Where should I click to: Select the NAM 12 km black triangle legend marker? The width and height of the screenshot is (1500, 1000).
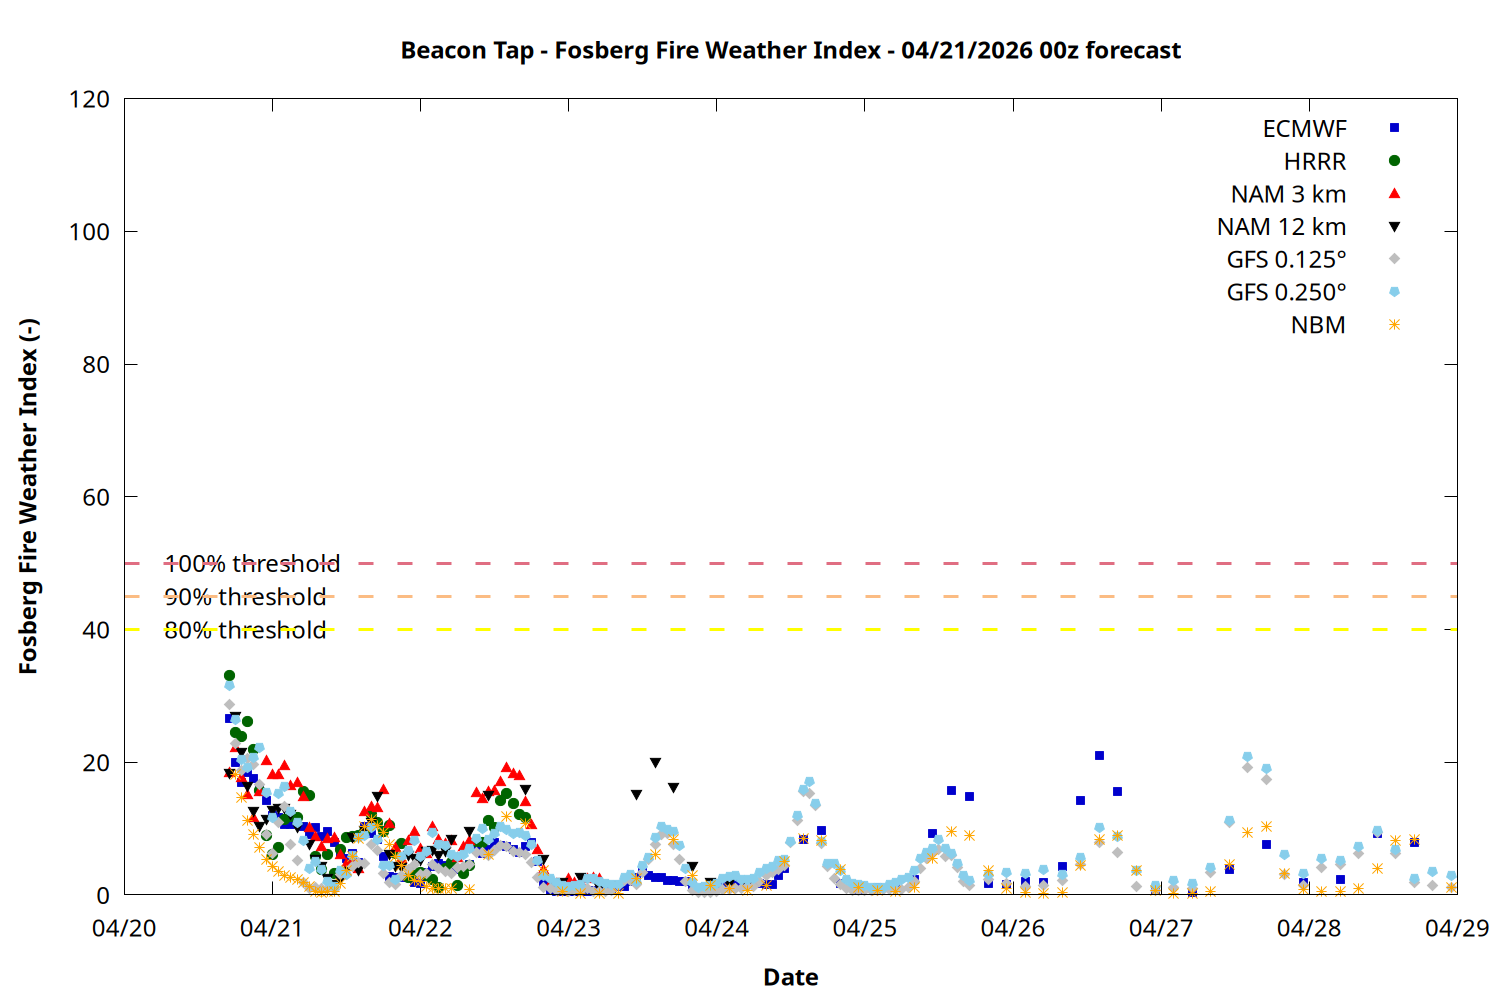pyautogui.click(x=1394, y=227)
